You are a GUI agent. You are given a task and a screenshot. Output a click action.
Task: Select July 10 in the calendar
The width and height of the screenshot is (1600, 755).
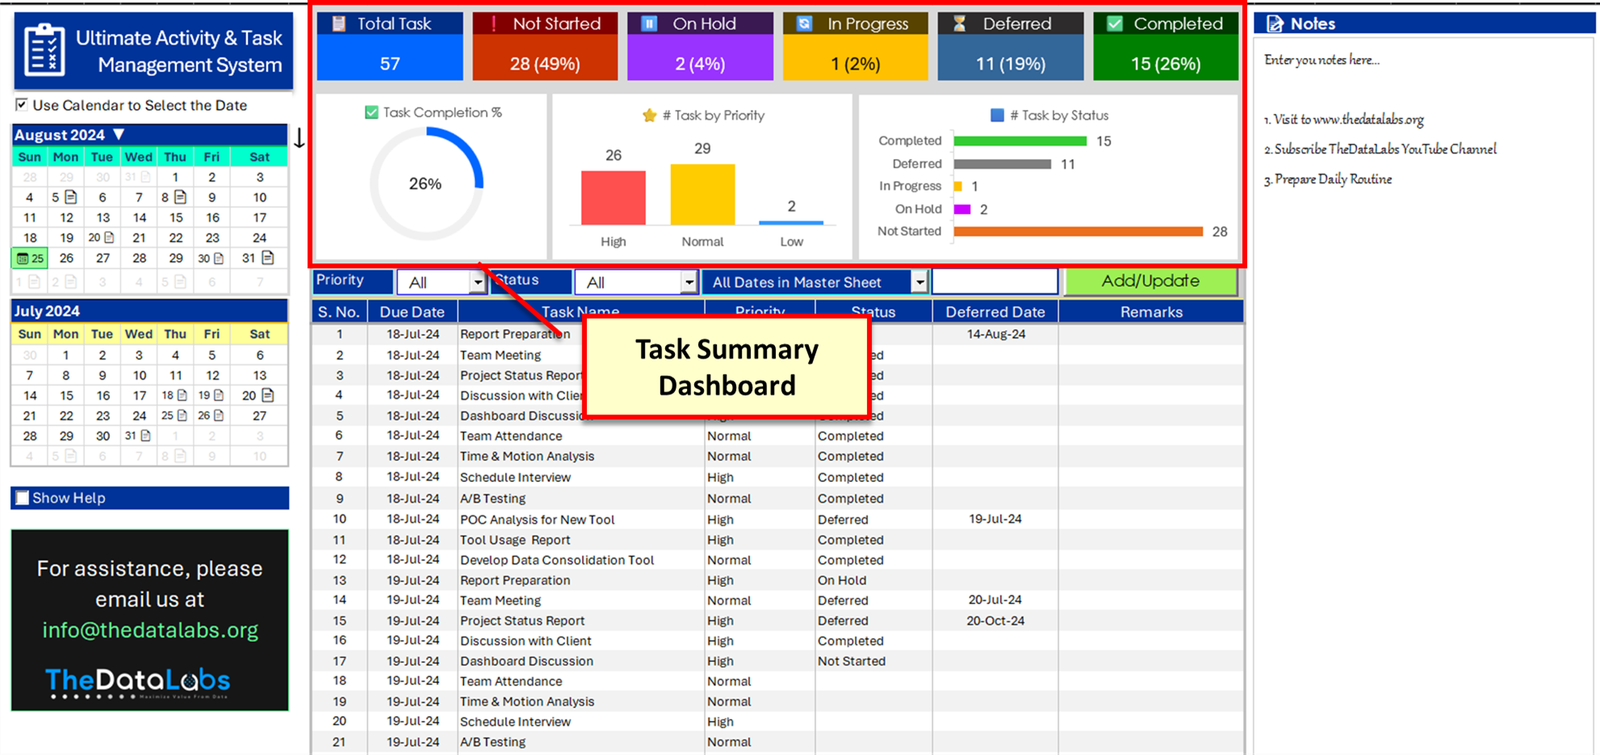(x=139, y=375)
